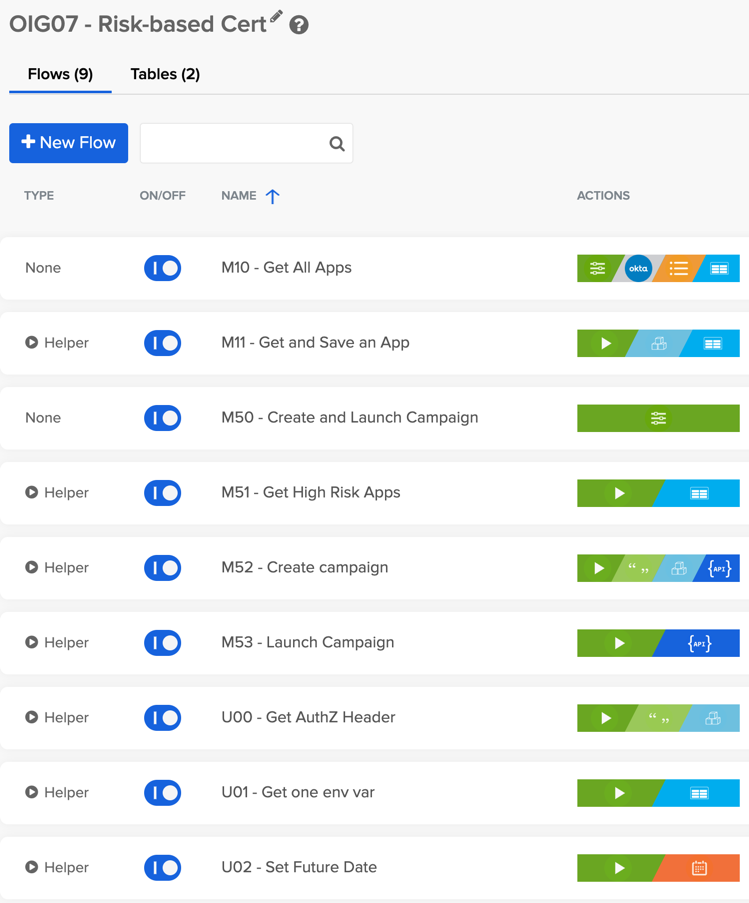Sort by the ON/OFF column header
Viewport: 749px width, 903px height.
pos(162,196)
